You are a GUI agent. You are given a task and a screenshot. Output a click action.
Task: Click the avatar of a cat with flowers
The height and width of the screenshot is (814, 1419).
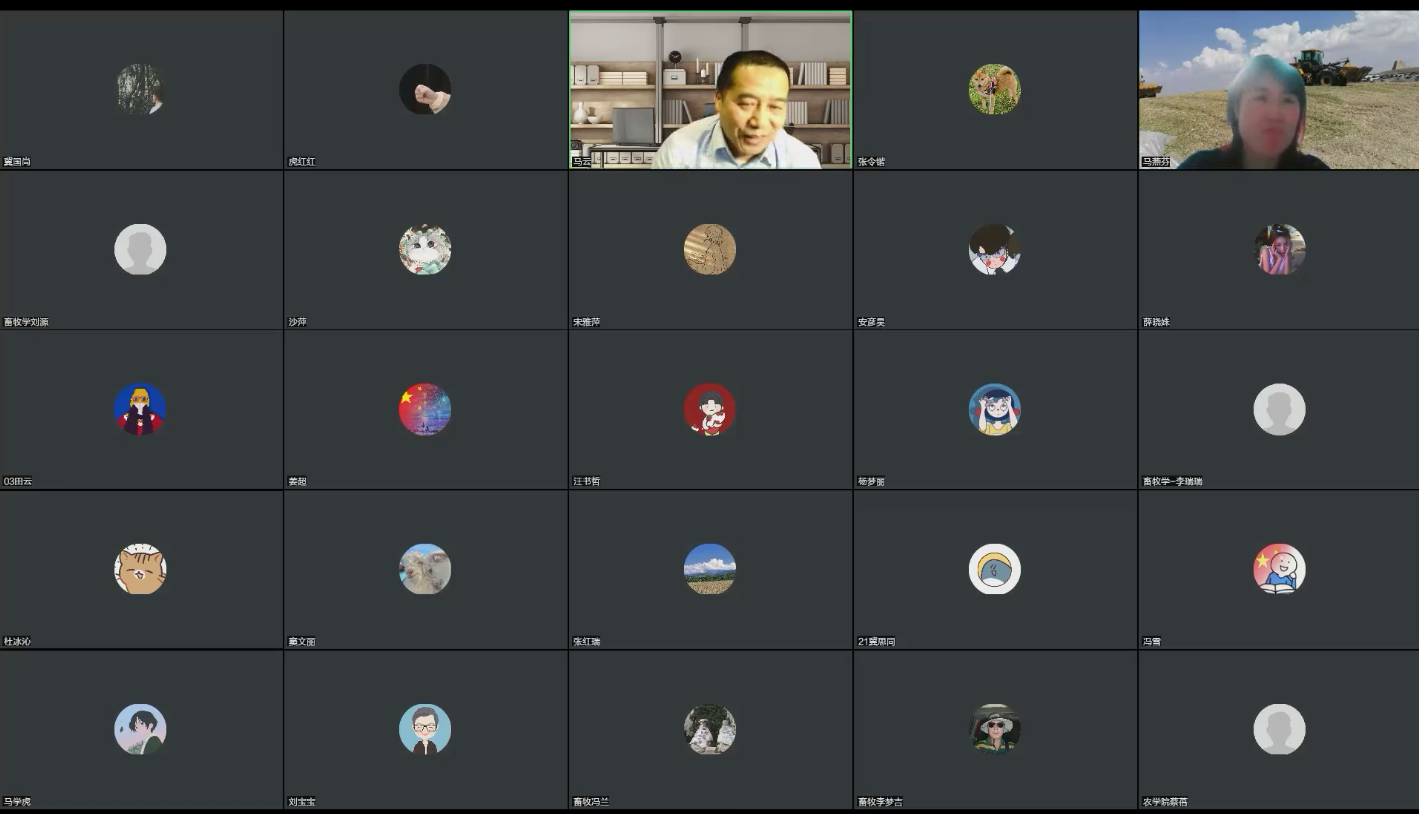click(425, 249)
